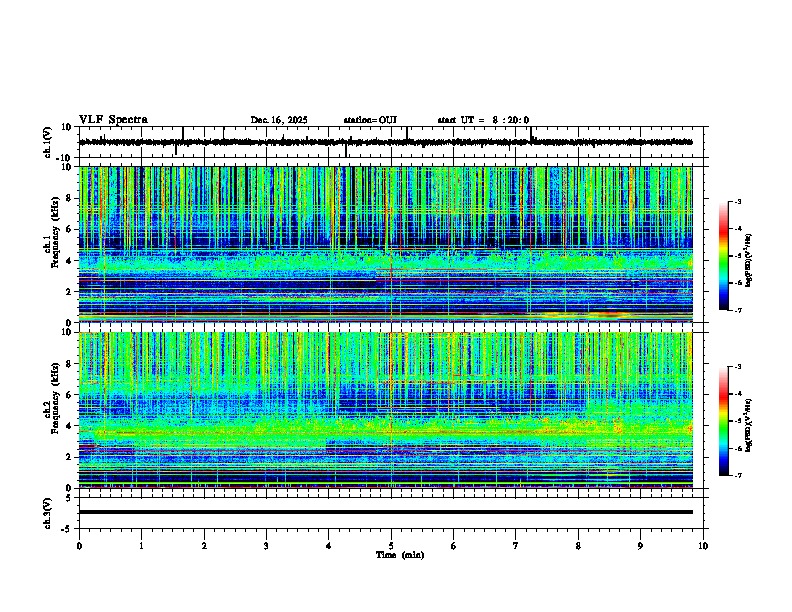The image size is (792, 612).
Task: Click the "ch.3(V)" axis label
Action: (x=48, y=513)
